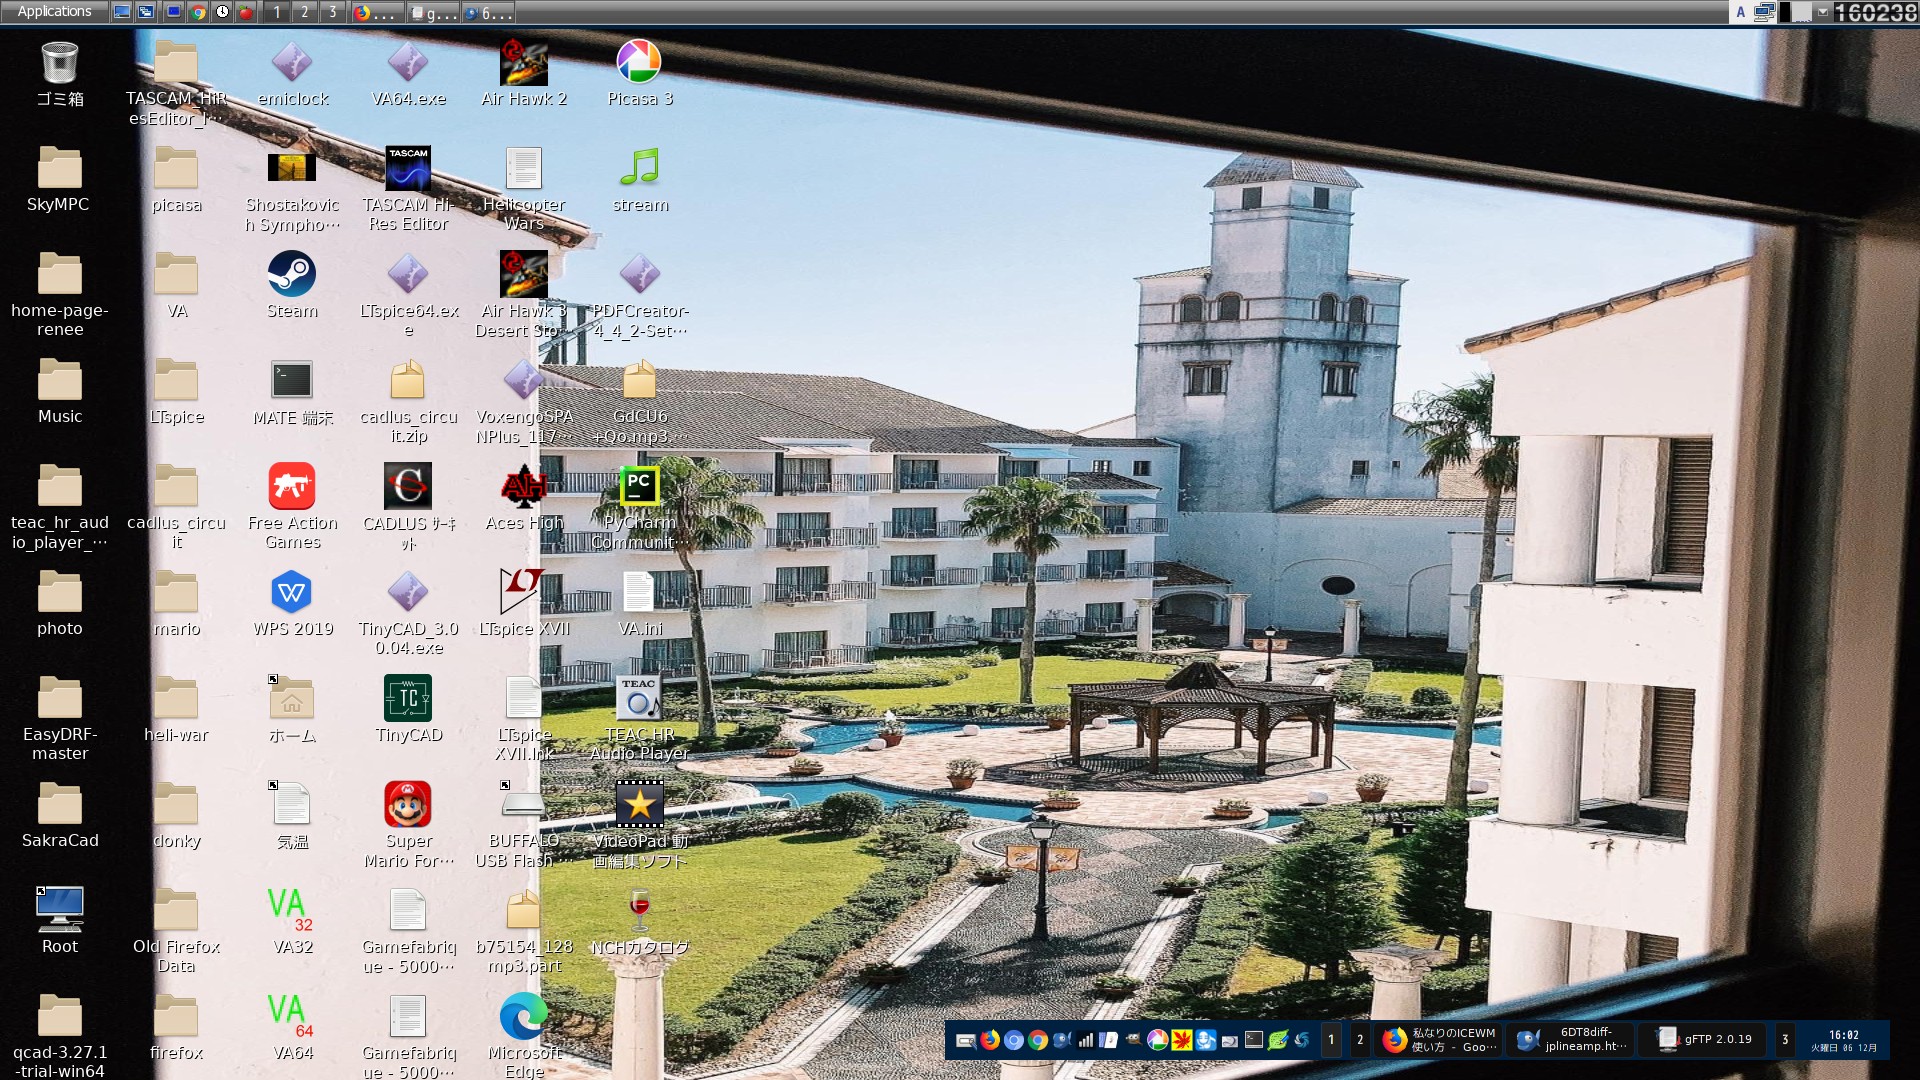Open the MATE 端末 terminal
Screen dimensions: 1920x1080
(x=292, y=380)
